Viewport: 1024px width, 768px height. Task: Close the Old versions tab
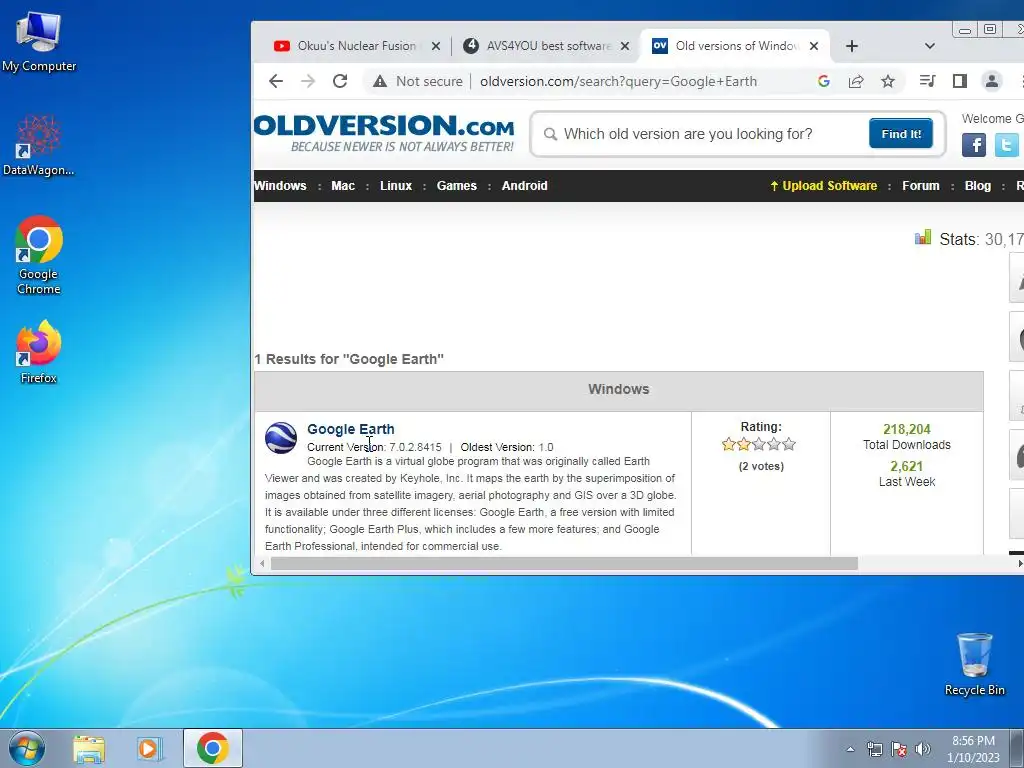coord(814,46)
